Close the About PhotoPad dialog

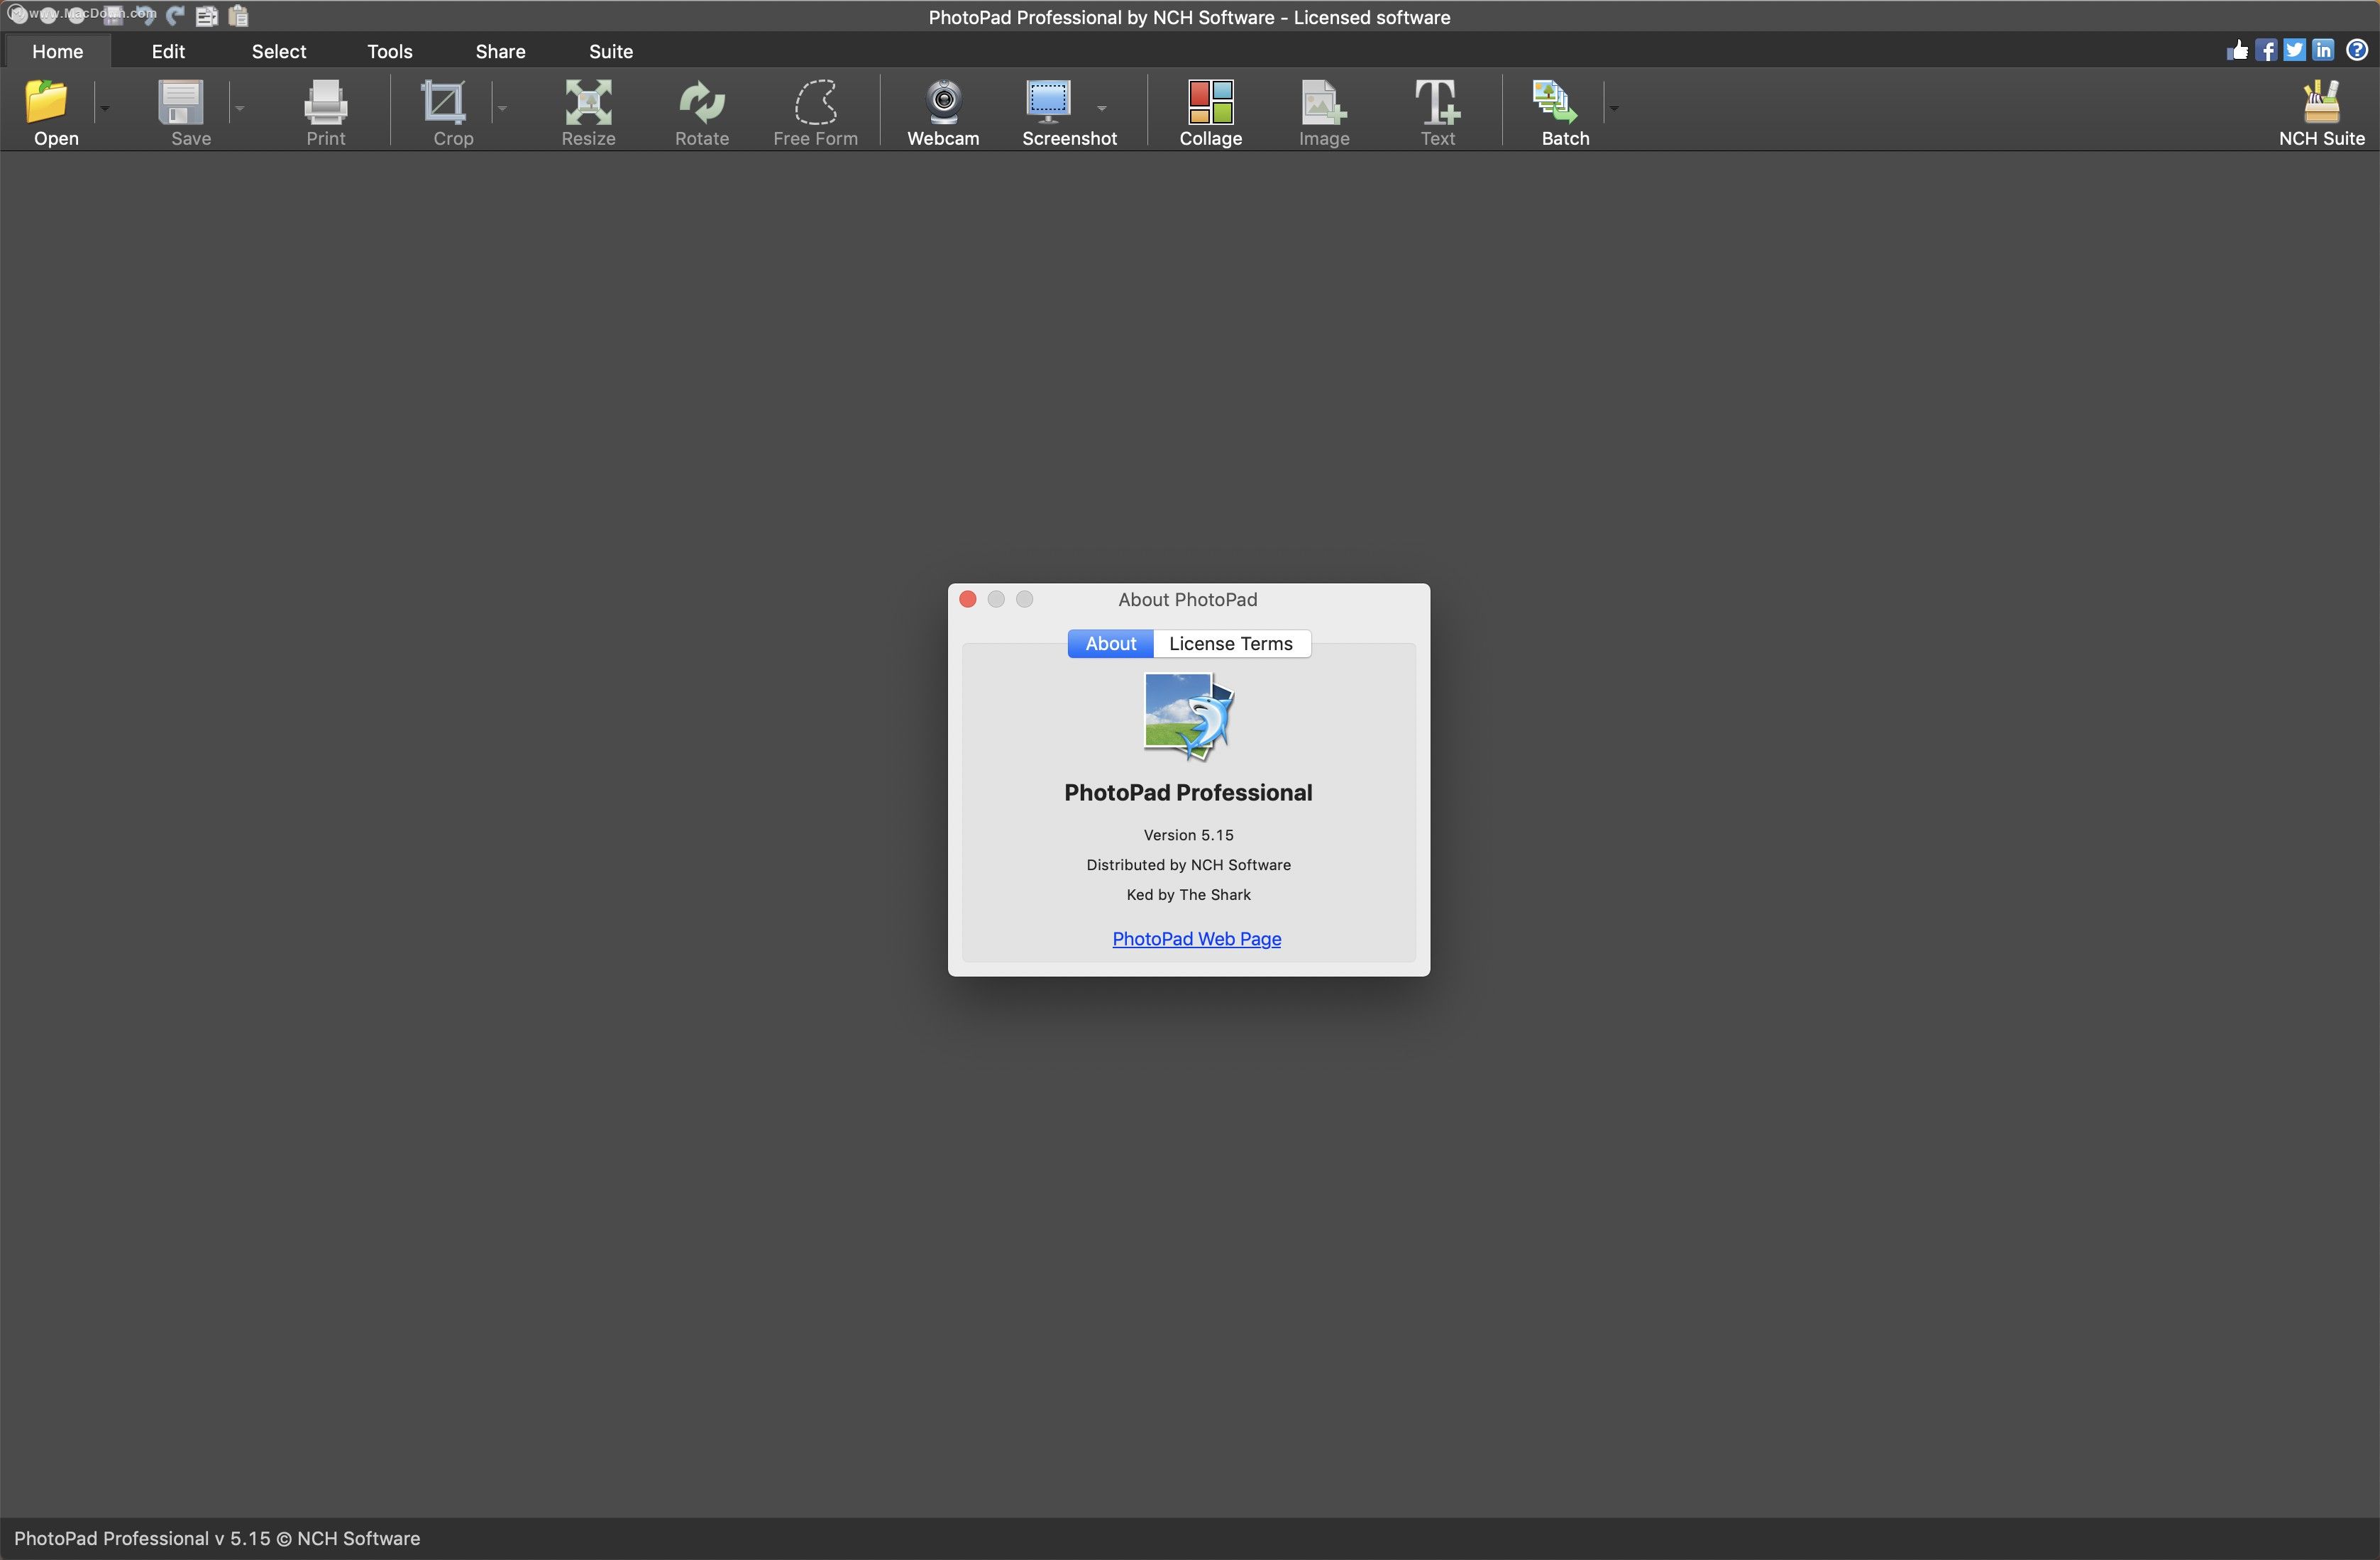(967, 599)
